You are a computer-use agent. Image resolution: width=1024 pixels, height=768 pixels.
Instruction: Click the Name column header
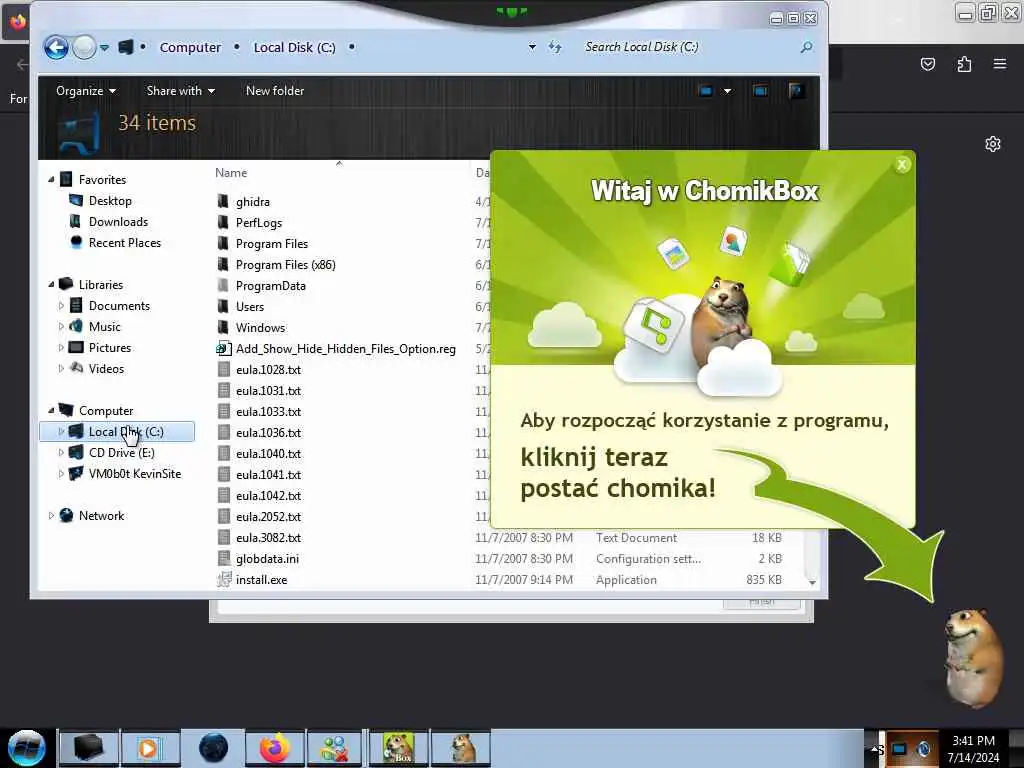tap(231, 172)
